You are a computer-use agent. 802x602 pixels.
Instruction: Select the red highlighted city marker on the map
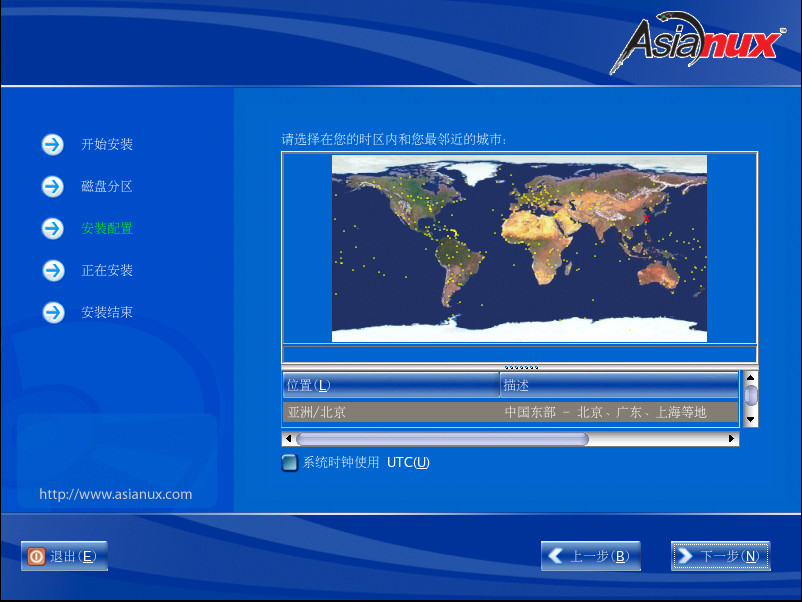pos(647,219)
